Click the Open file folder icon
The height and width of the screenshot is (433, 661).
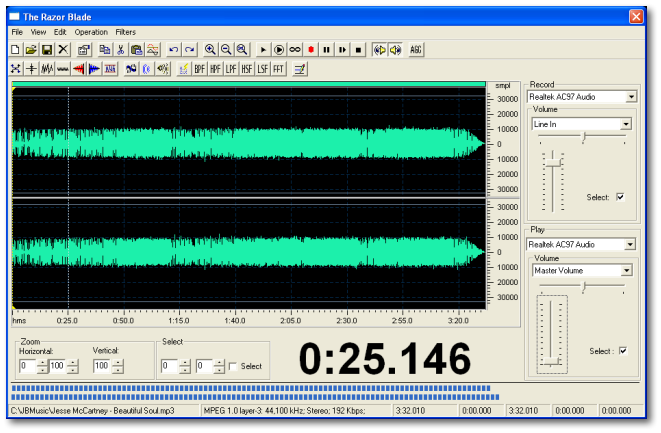(x=31, y=49)
